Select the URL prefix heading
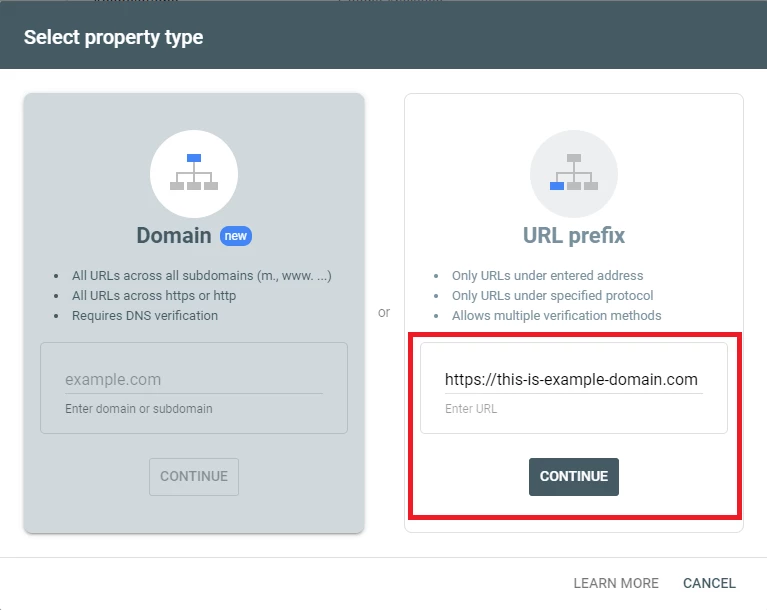 click(573, 236)
